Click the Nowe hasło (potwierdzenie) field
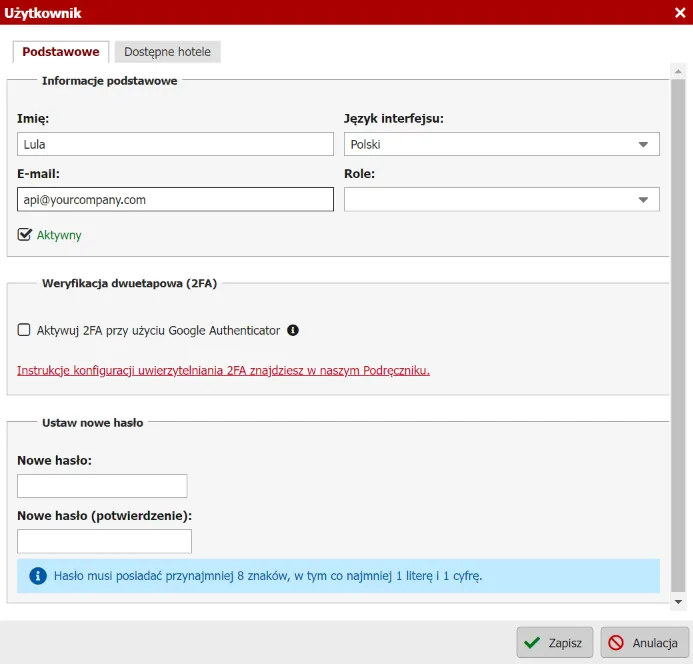Viewport: 693px width, 664px height. pyautogui.click(x=104, y=541)
